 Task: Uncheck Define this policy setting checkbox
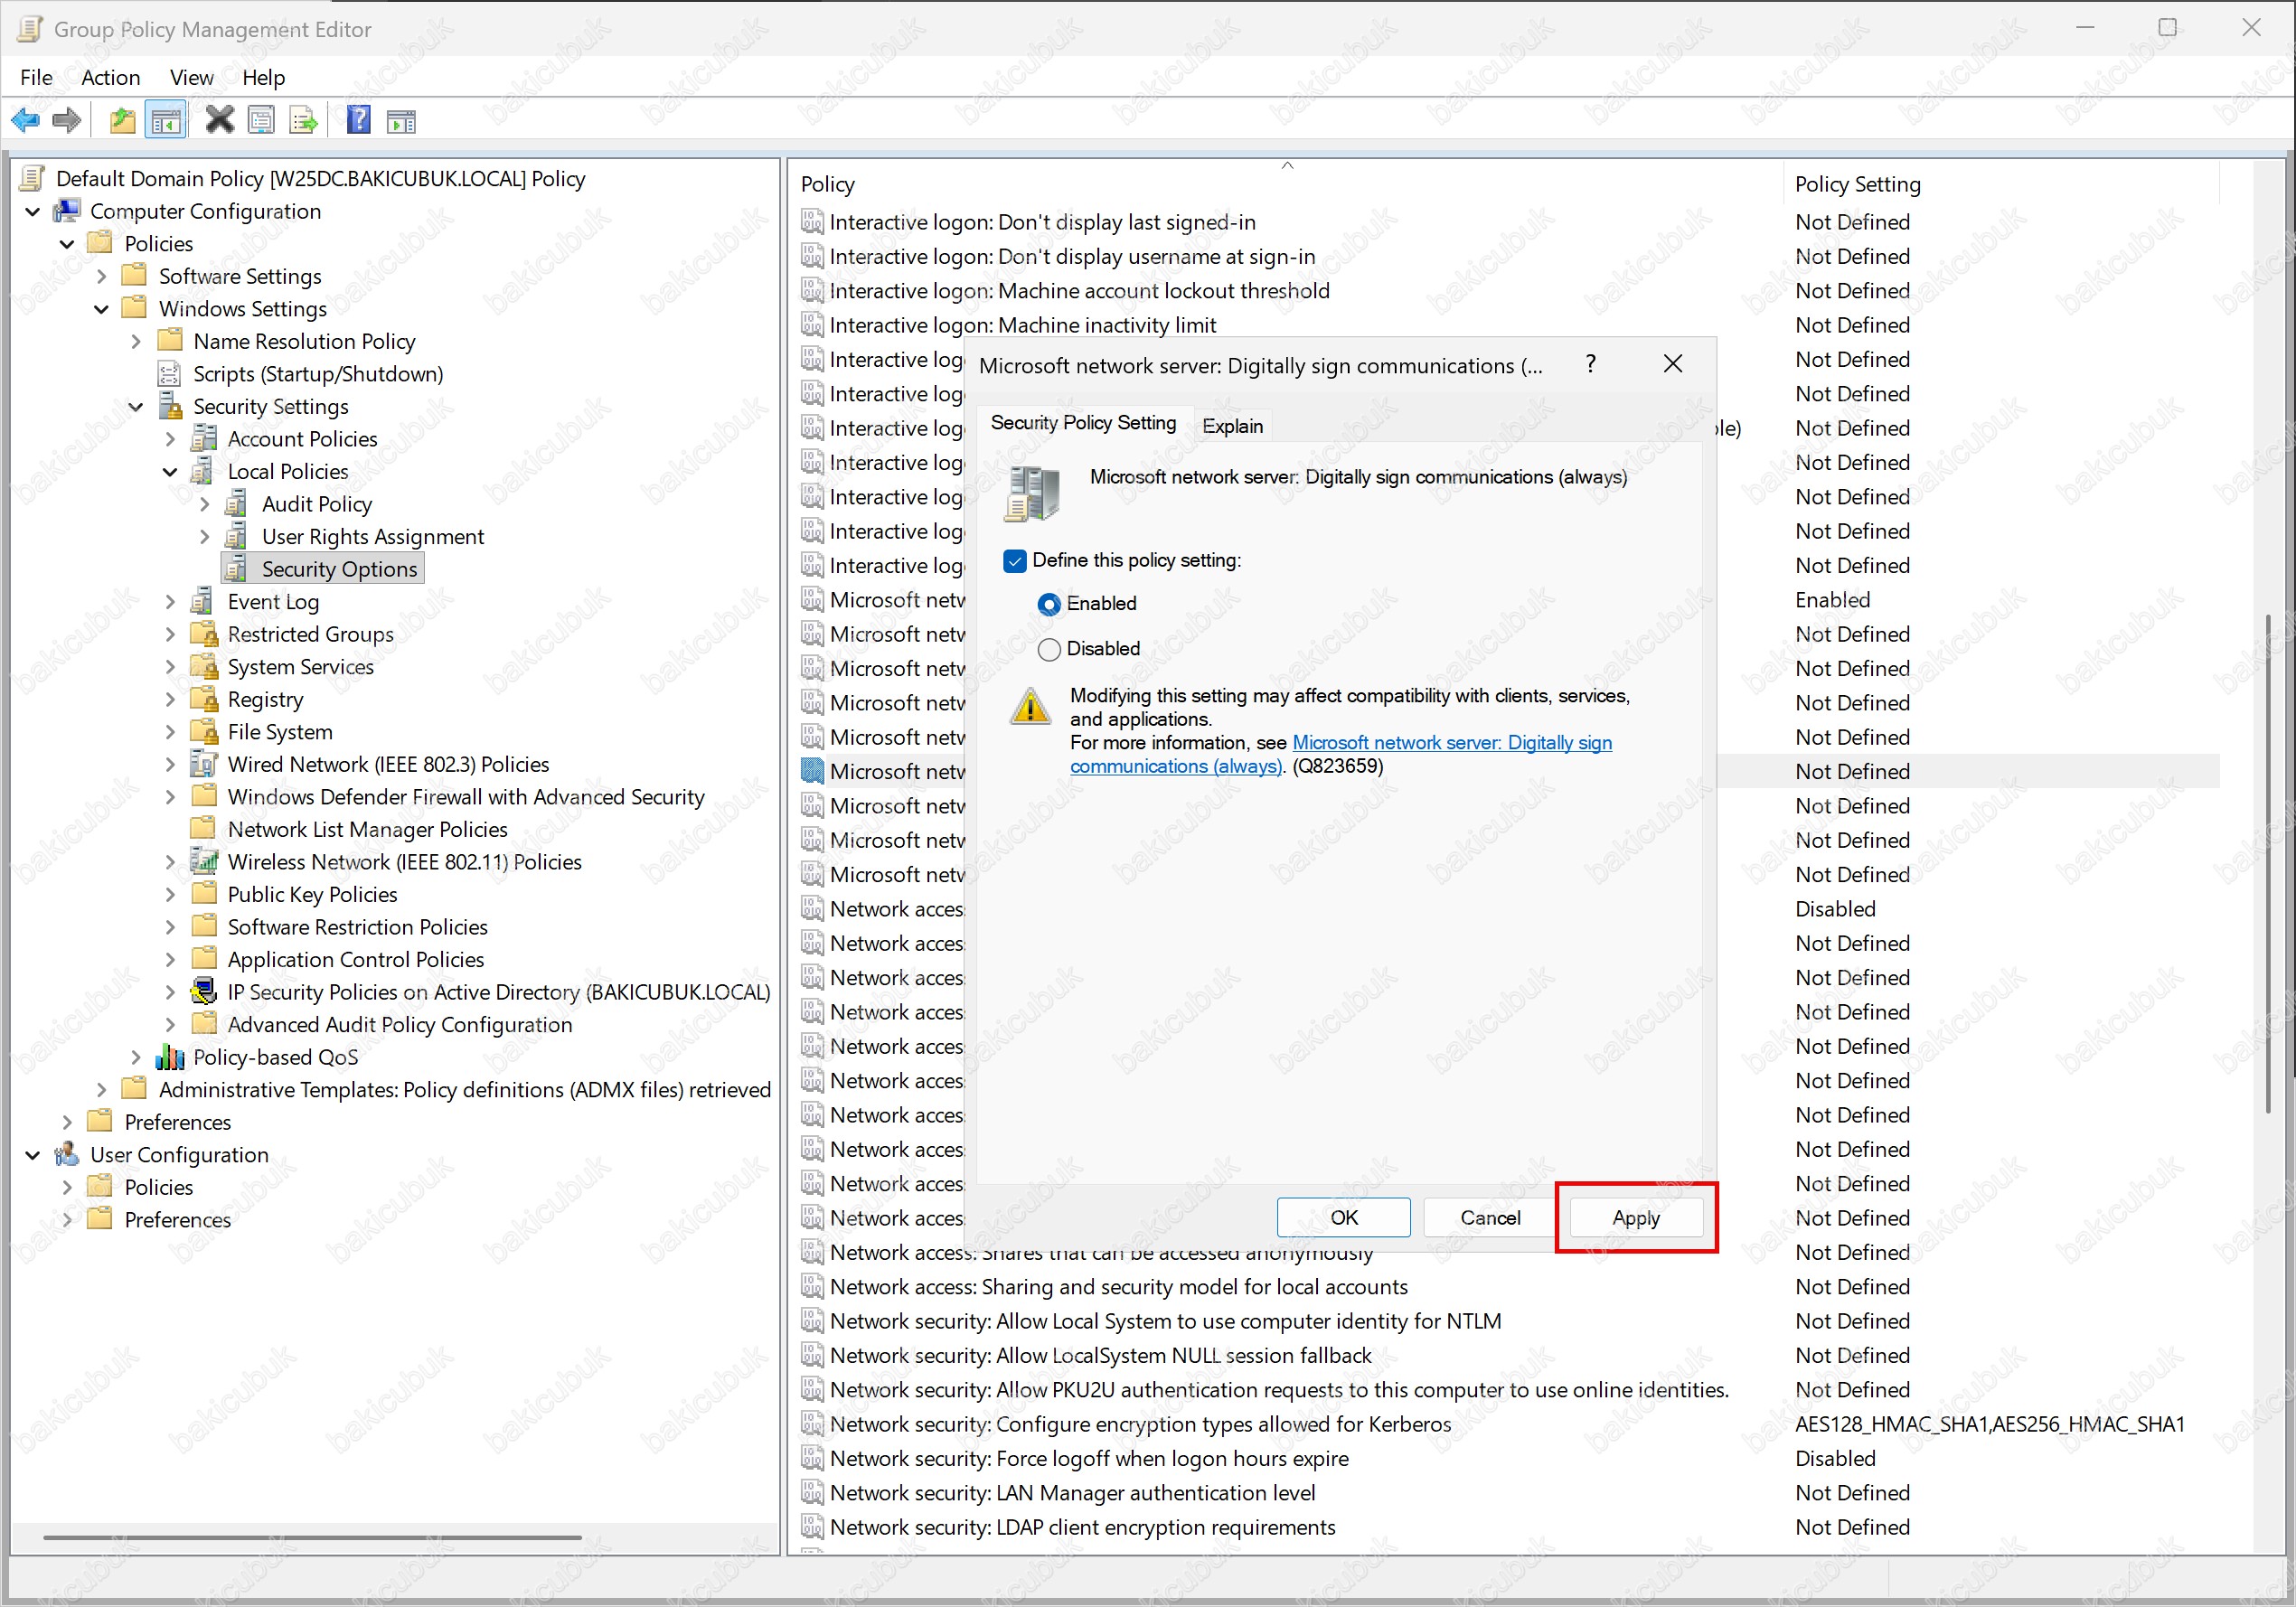click(x=1014, y=561)
